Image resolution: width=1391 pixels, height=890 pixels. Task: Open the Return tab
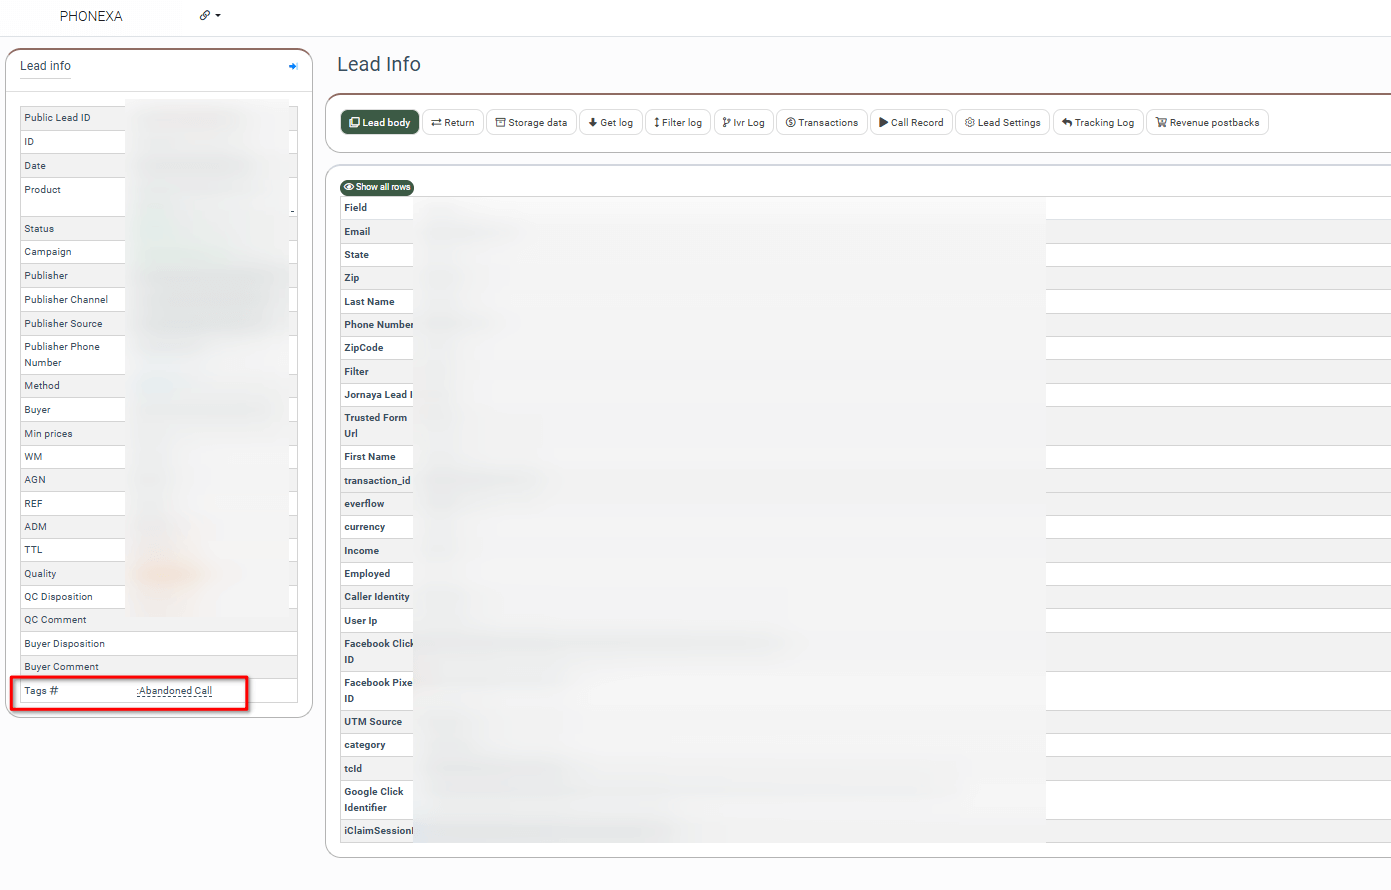coord(453,123)
